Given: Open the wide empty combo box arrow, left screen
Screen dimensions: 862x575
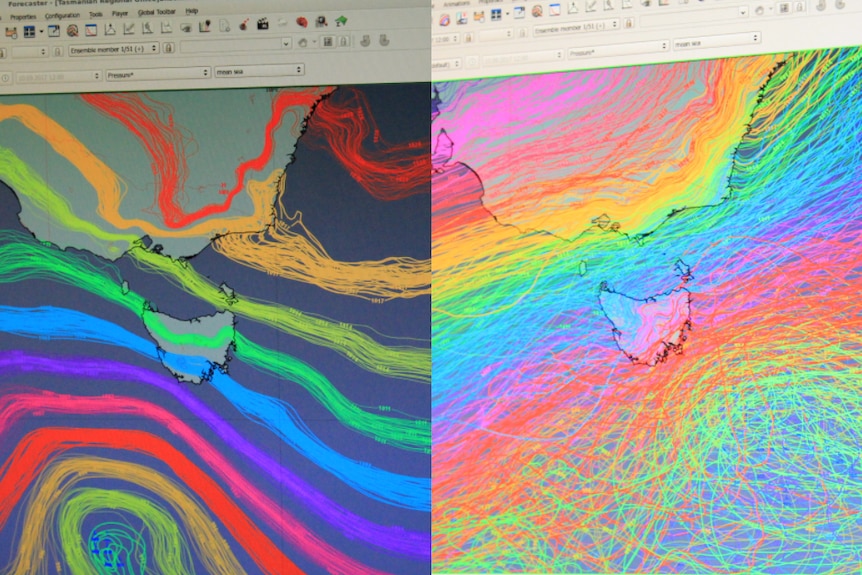Looking at the screenshot, I should pos(286,43).
